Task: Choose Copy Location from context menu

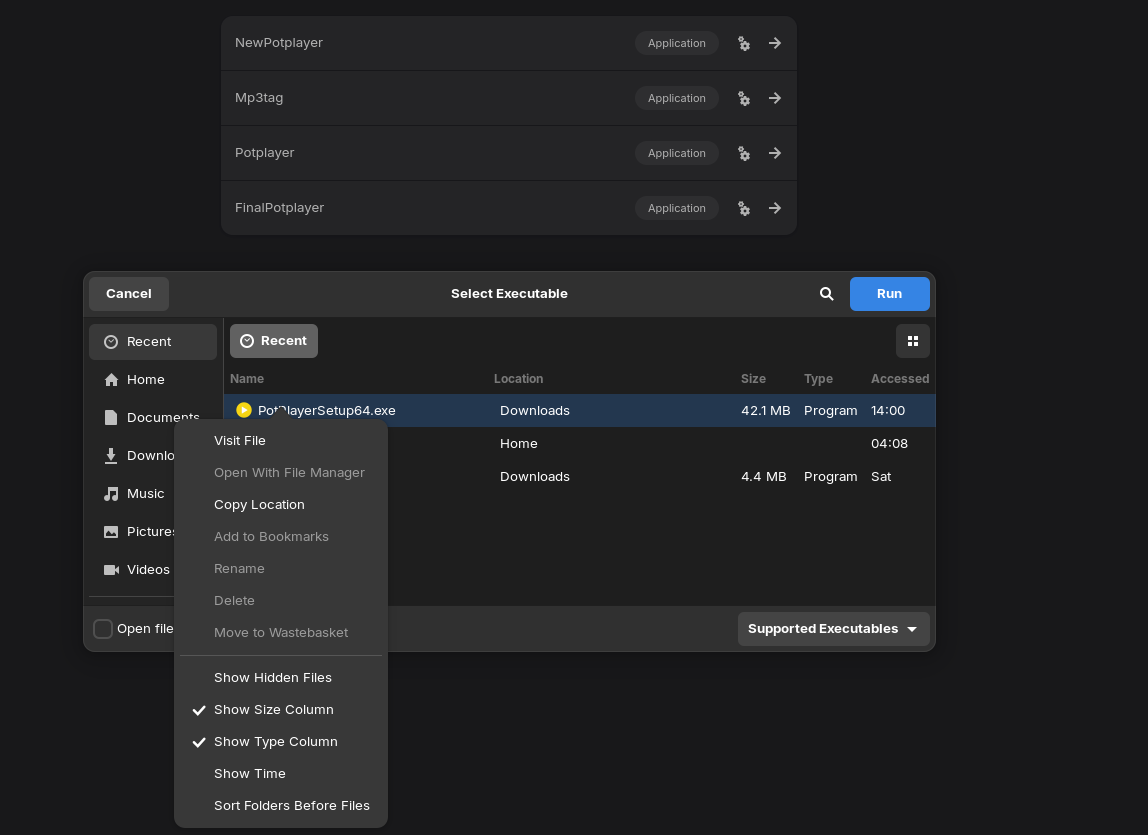Action: click(280, 505)
